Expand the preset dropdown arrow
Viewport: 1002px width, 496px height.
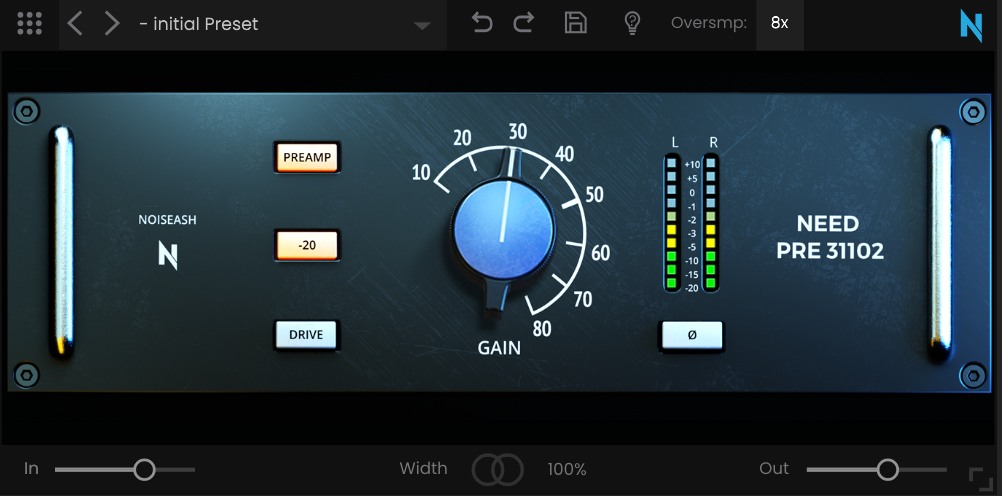[422, 25]
